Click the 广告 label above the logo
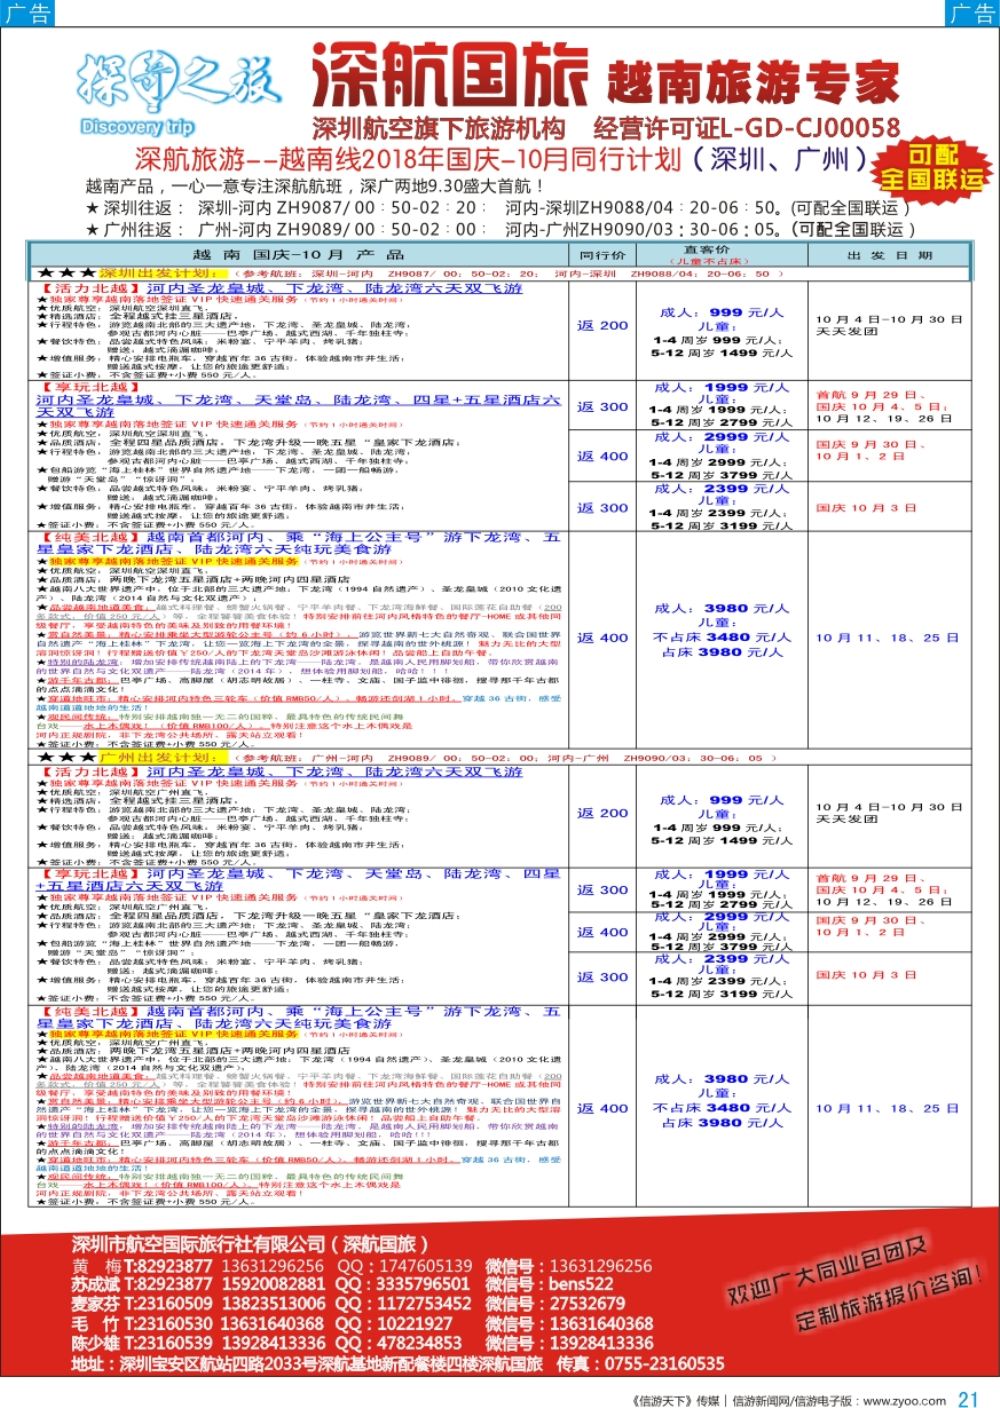 (x=27, y=13)
